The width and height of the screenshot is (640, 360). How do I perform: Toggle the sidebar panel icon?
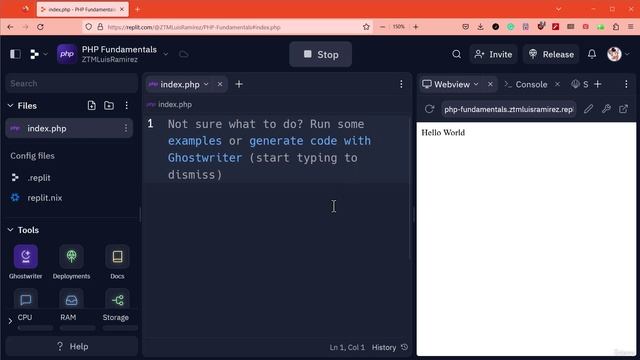[16, 54]
